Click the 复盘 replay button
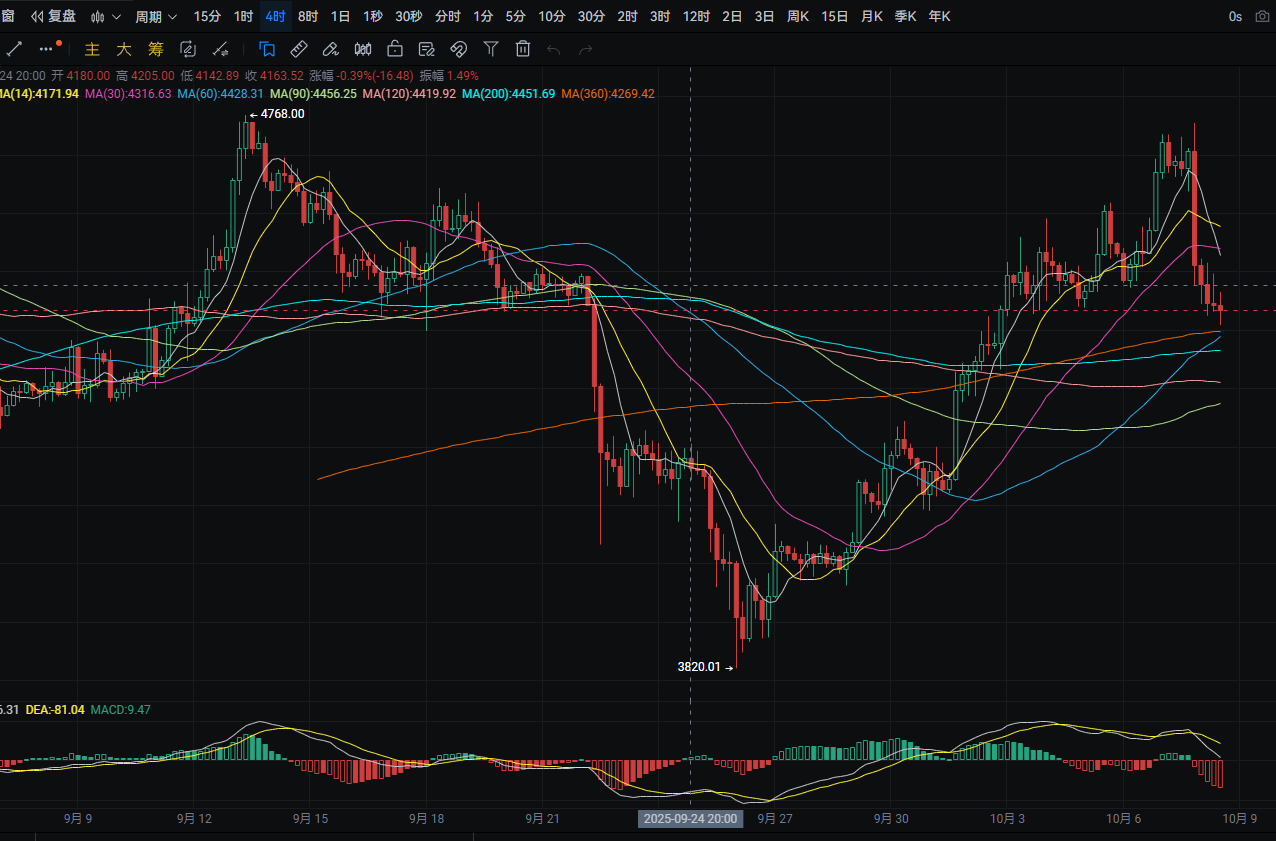This screenshot has height=841, width=1276. pyautogui.click(x=54, y=16)
